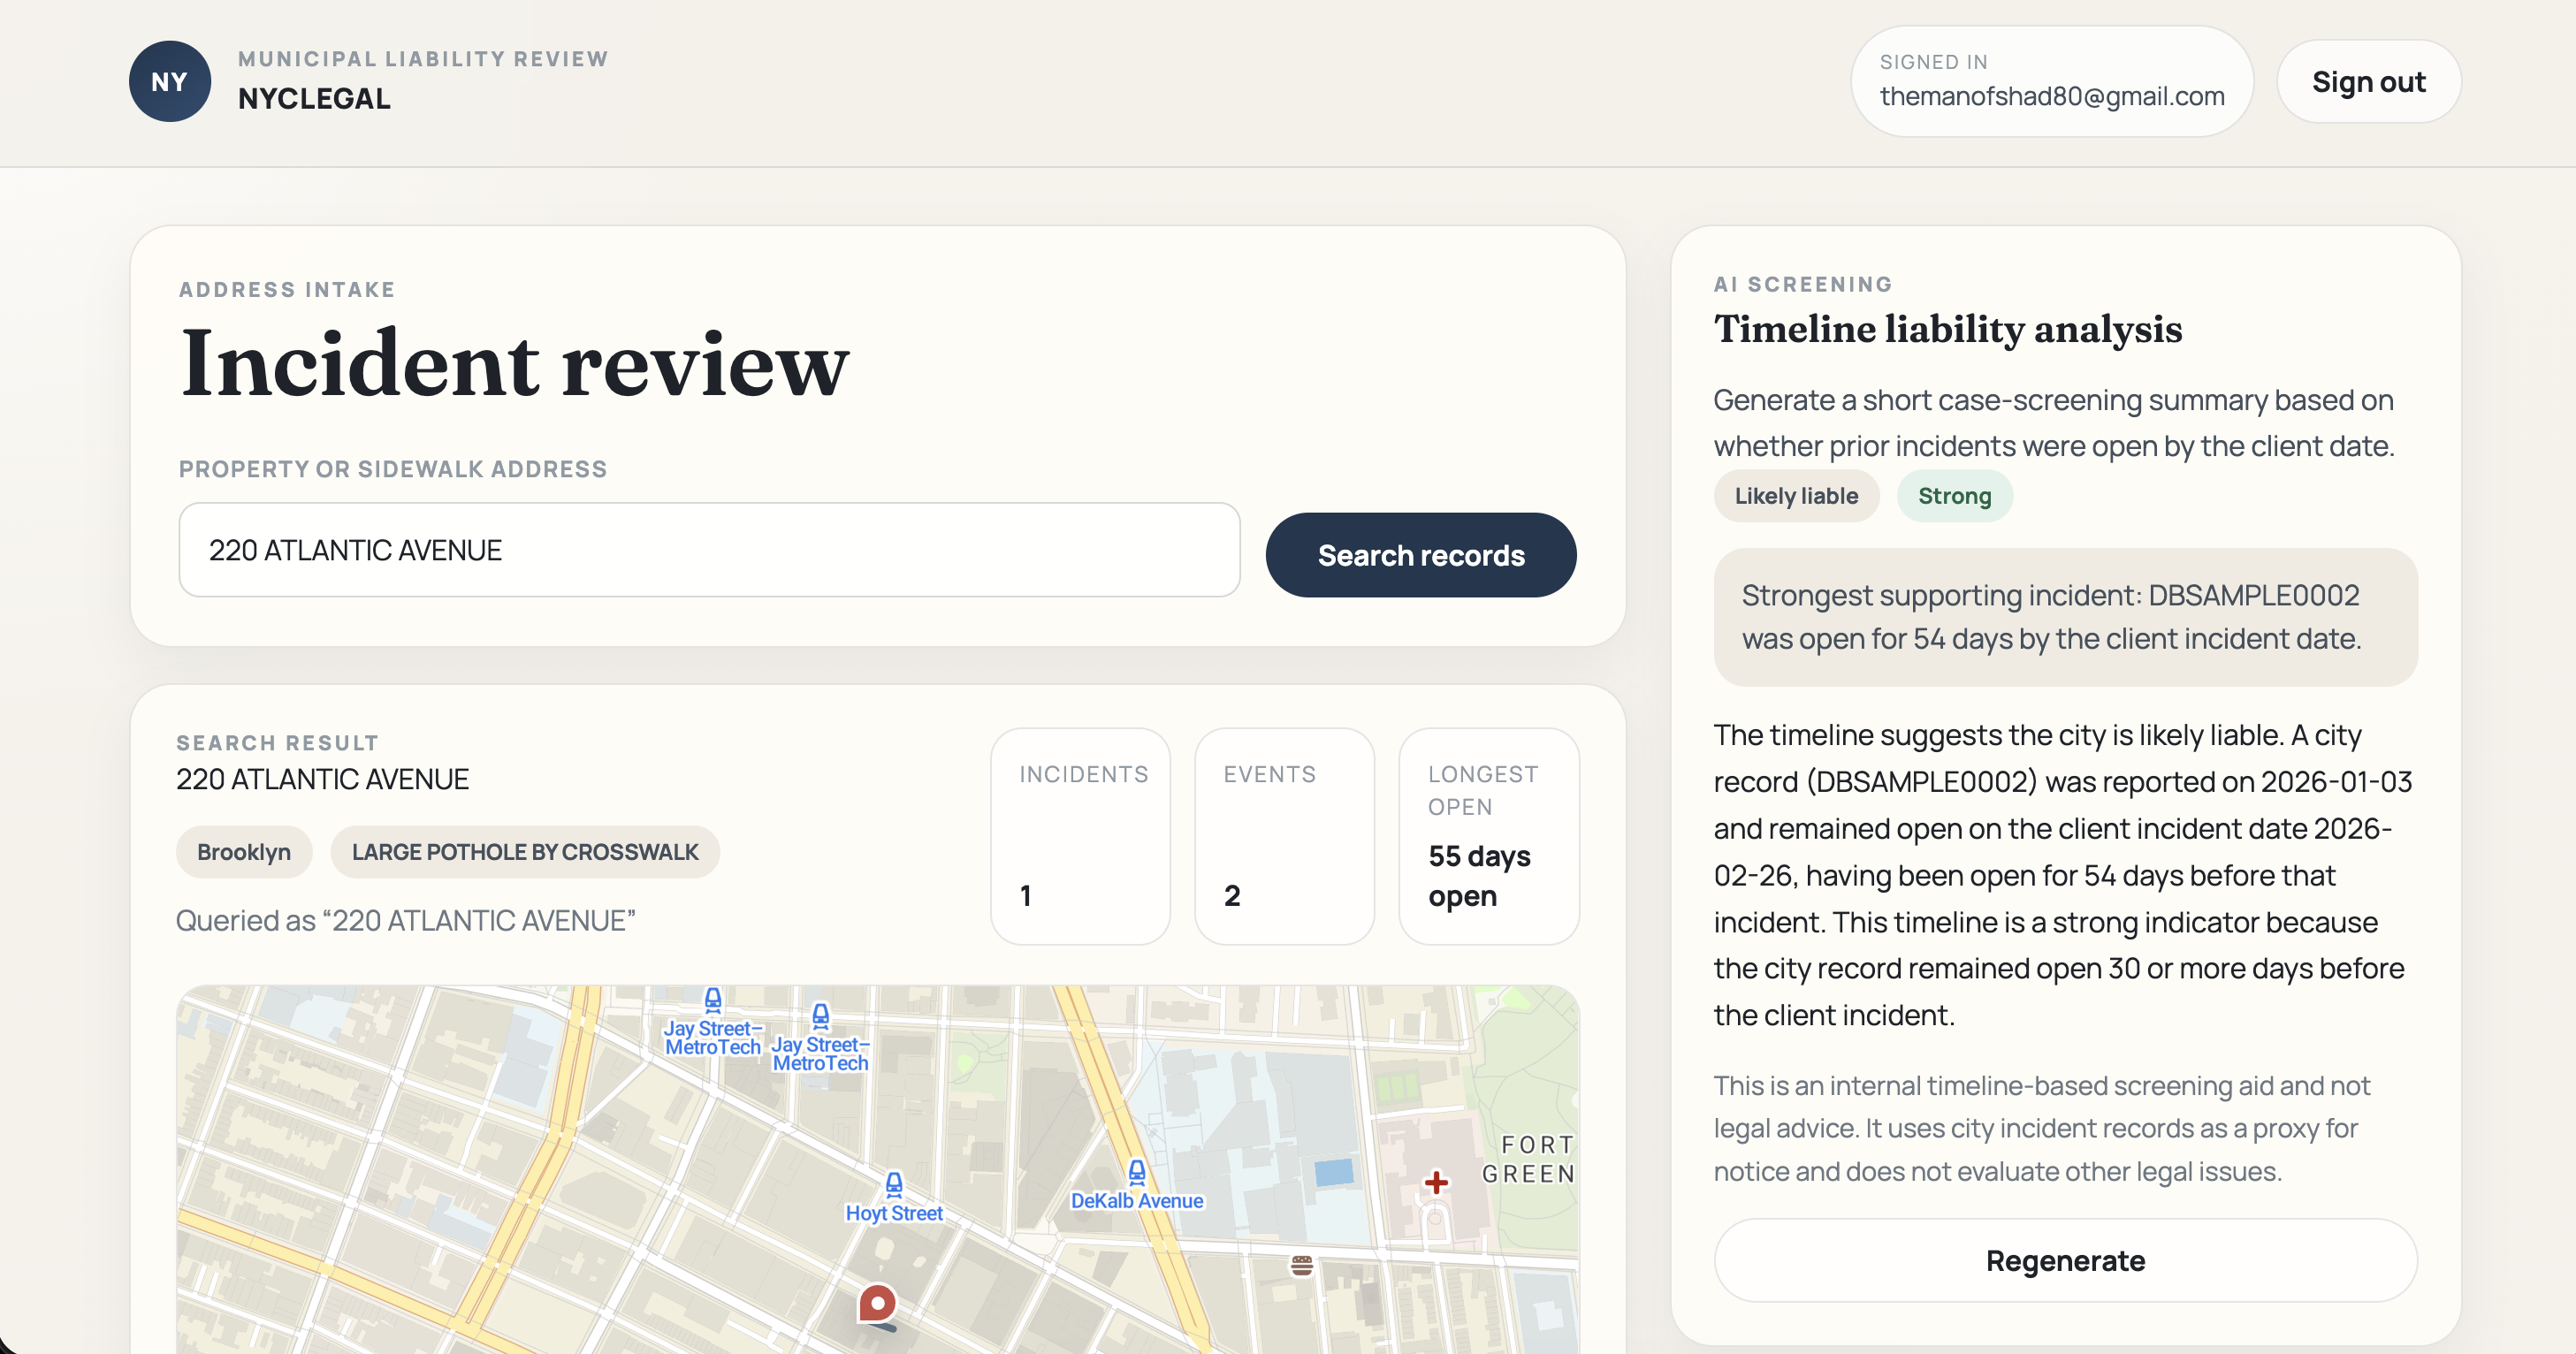Image resolution: width=2576 pixels, height=1354 pixels.
Task: Focus the property address input field
Action: coord(709,550)
